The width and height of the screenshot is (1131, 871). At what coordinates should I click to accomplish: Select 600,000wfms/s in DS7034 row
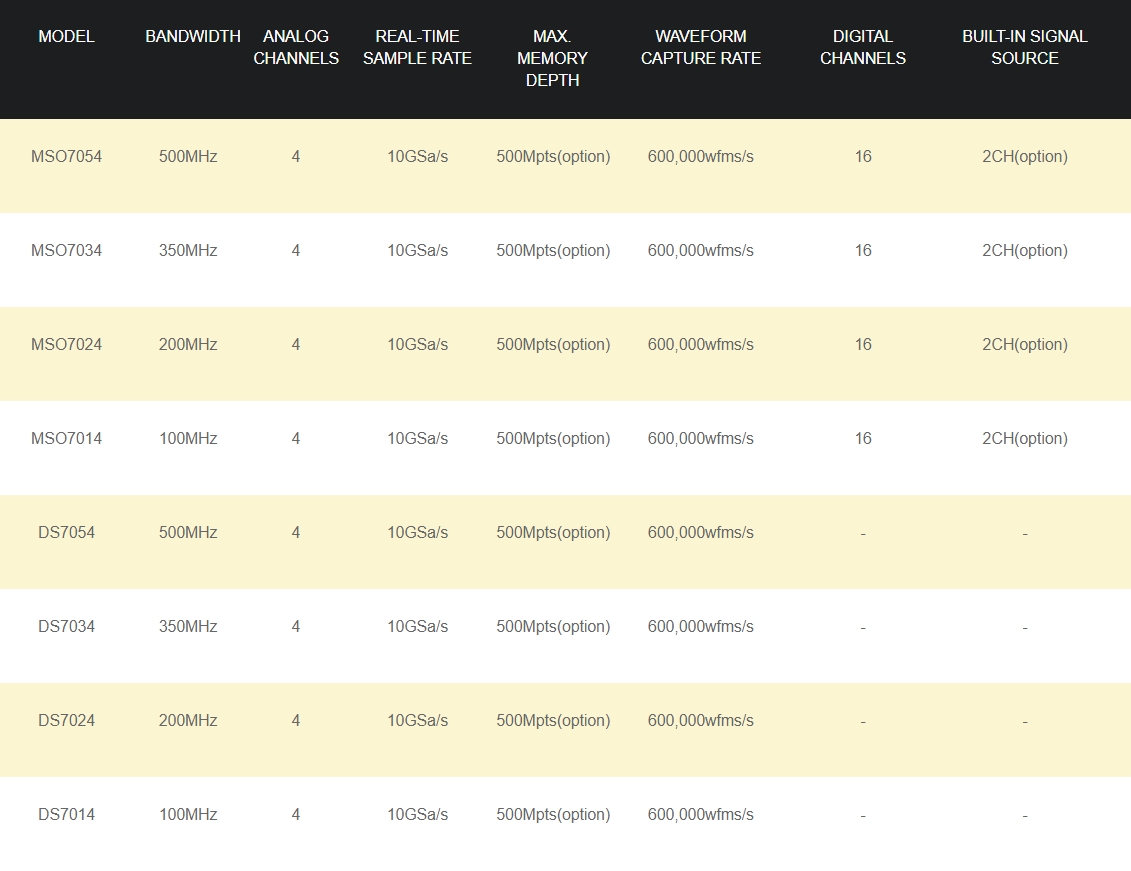click(x=700, y=627)
